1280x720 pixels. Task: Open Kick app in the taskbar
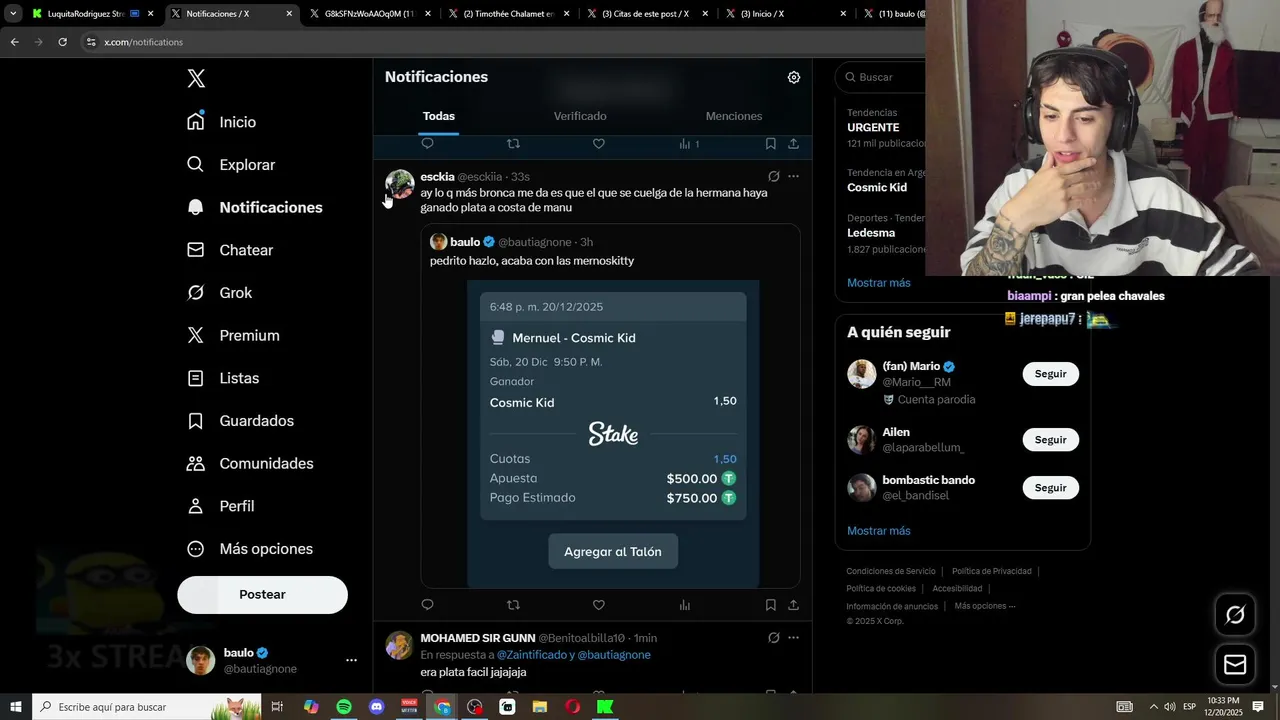pos(605,707)
